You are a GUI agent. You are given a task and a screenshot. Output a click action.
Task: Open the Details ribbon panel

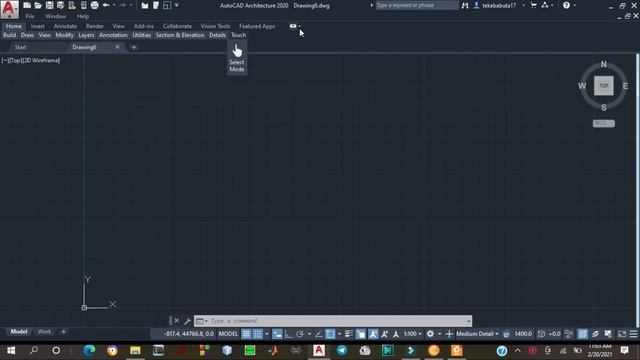click(218, 35)
